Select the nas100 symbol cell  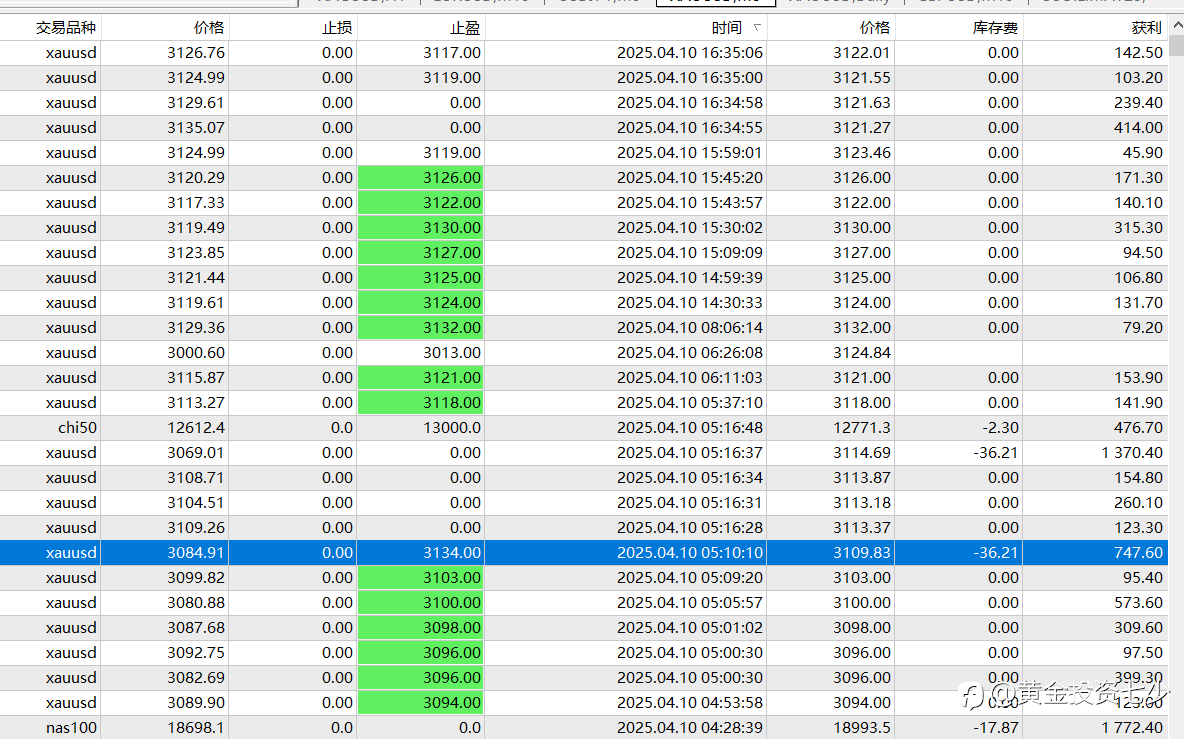pos(71,728)
